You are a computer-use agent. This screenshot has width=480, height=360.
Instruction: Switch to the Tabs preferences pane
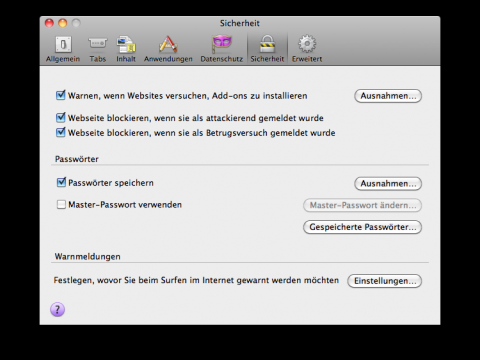click(97, 49)
